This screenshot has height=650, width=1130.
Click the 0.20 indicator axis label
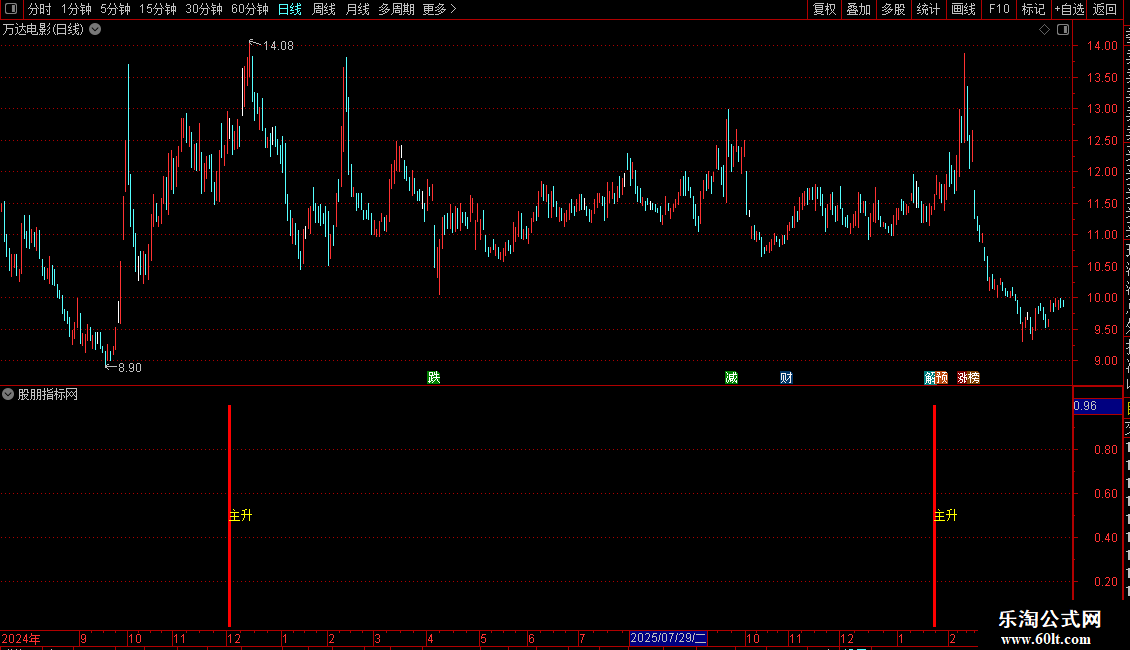click(1106, 582)
